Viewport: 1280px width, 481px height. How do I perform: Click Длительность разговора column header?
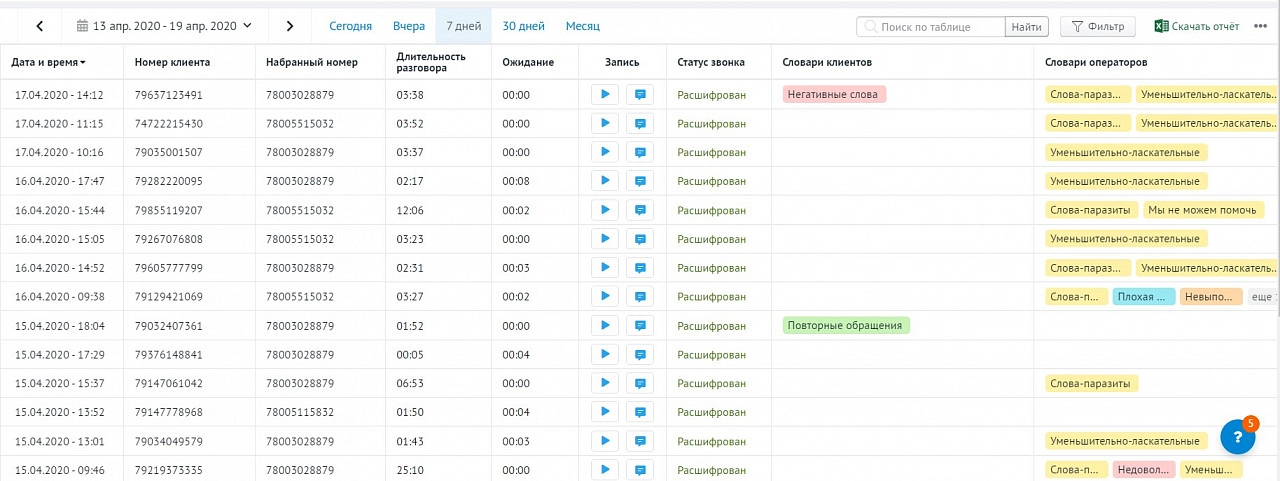[x=431, y=62]
